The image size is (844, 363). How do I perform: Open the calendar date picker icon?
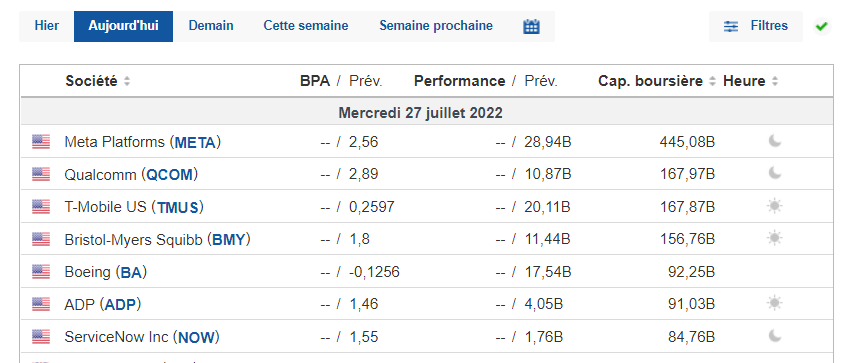click(531, 26)
